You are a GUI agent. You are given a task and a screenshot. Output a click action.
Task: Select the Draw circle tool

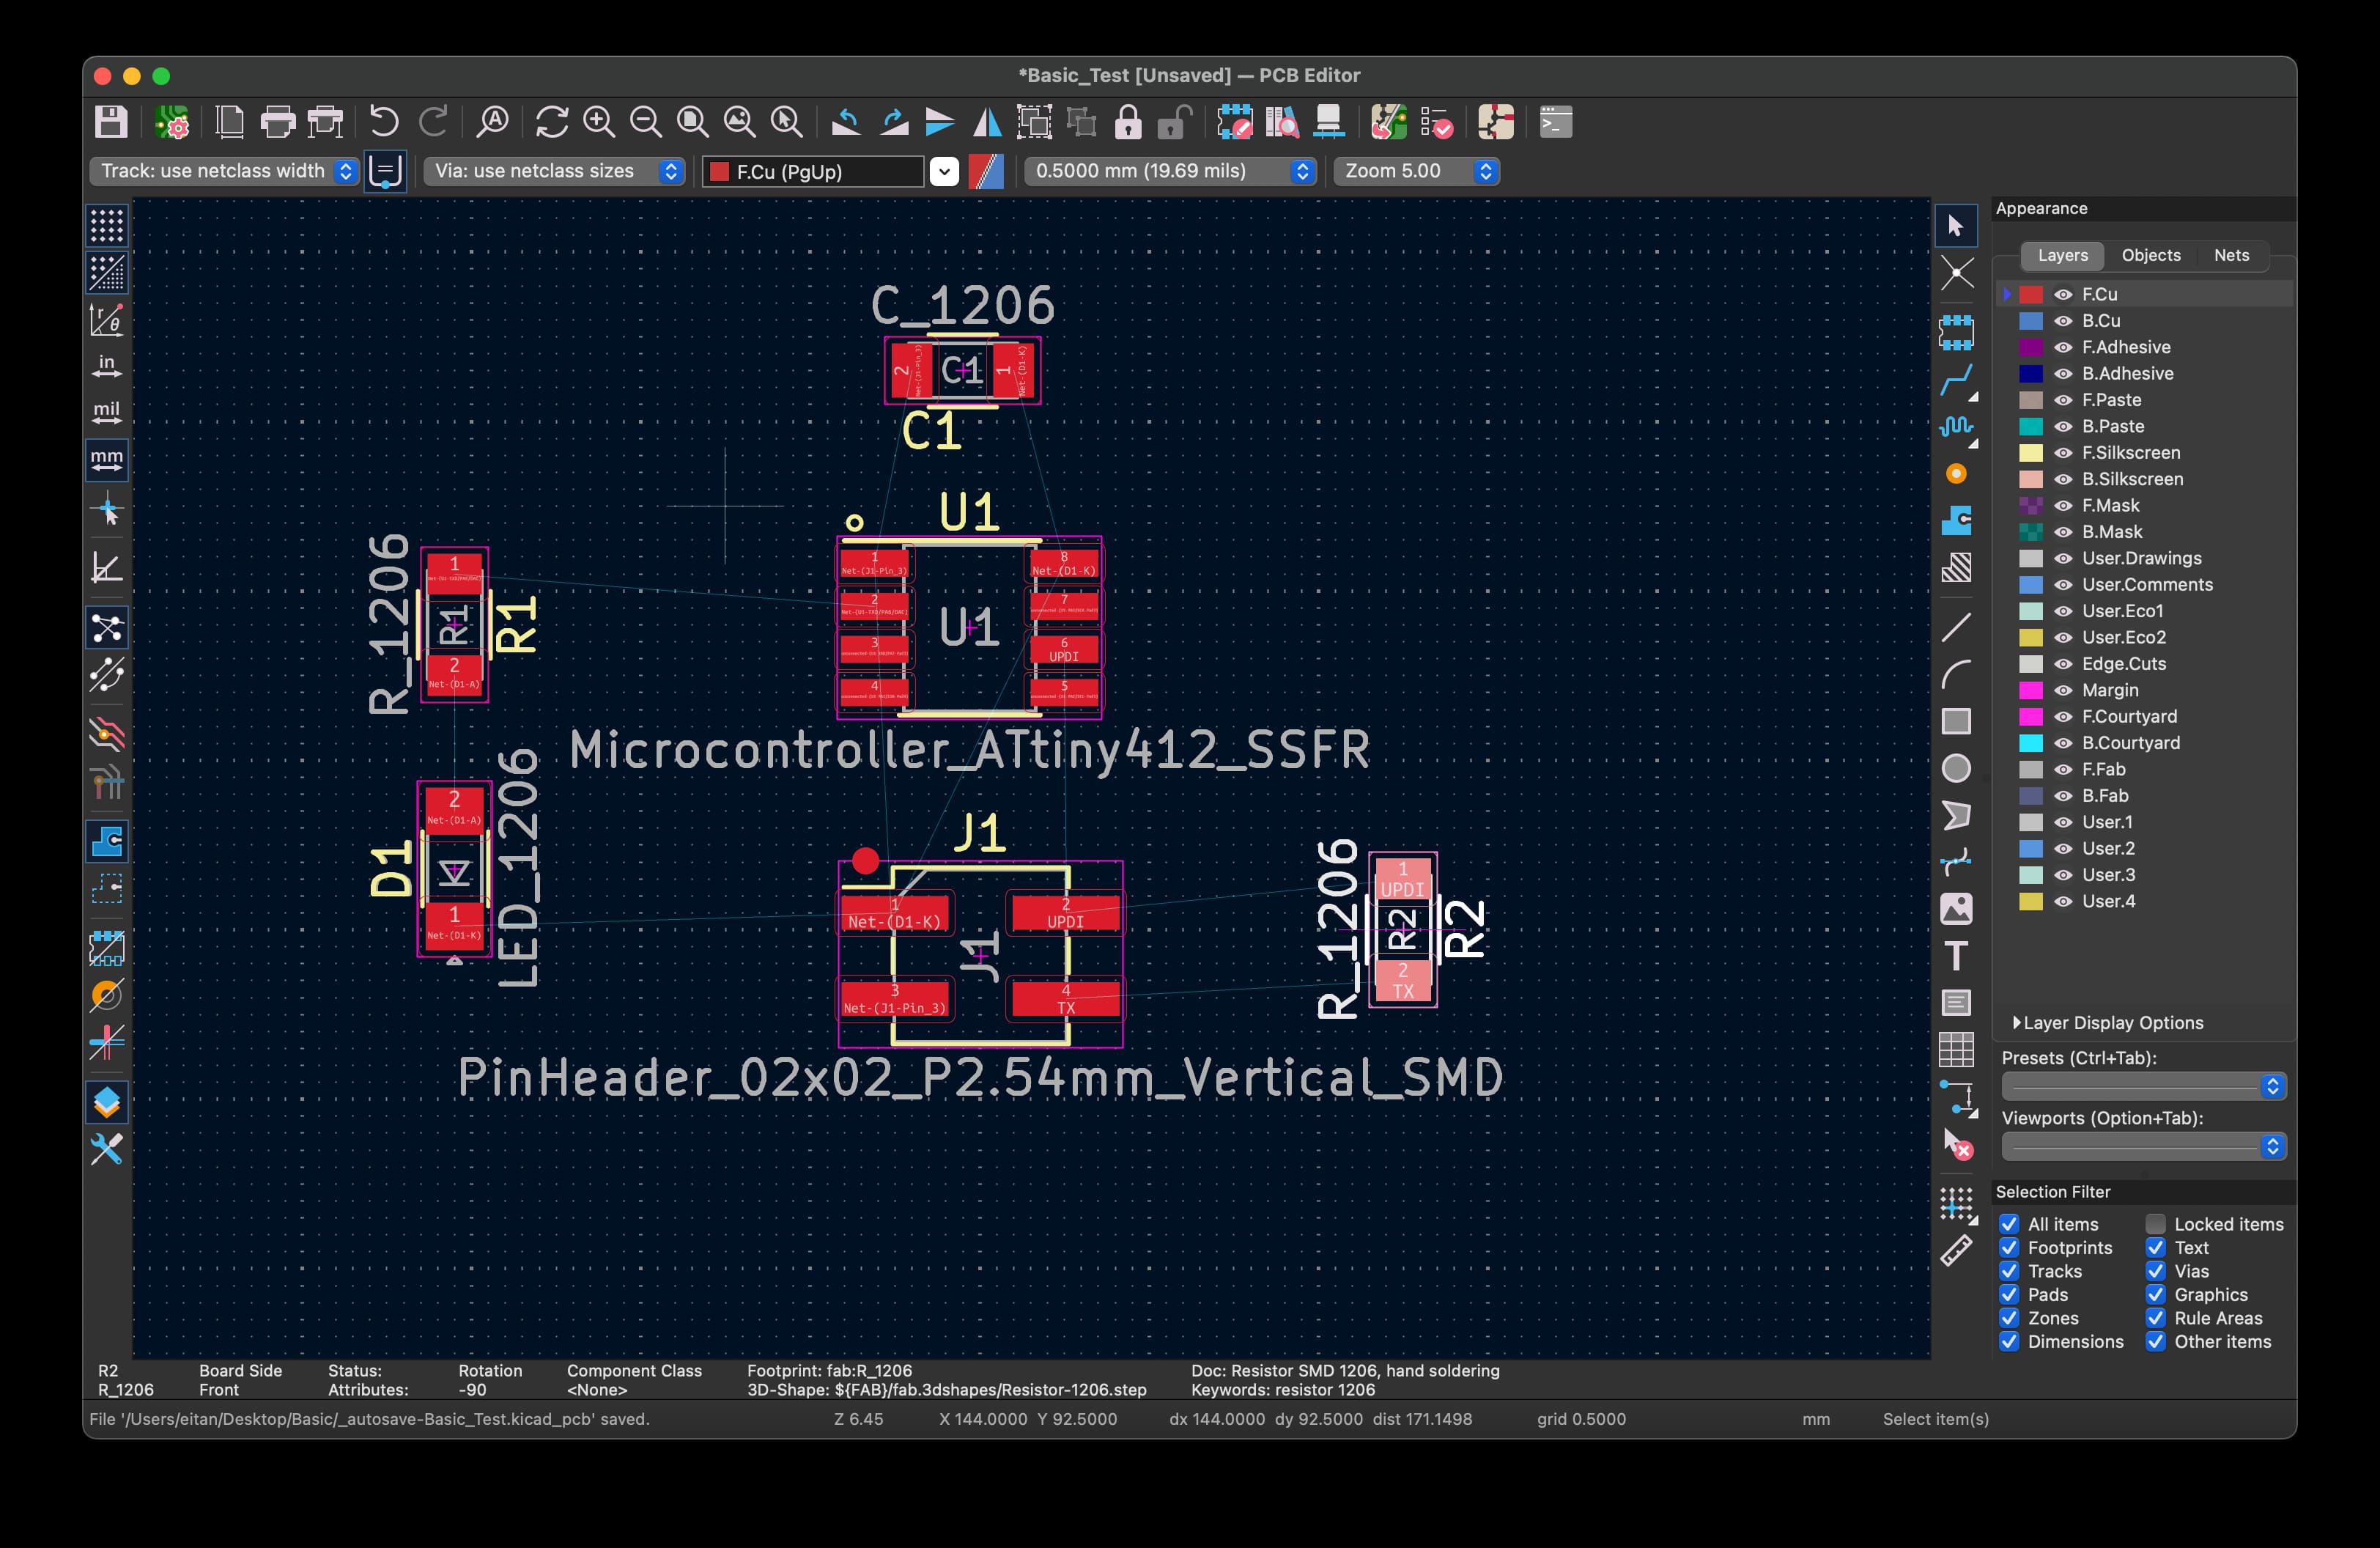[1956, 768]
